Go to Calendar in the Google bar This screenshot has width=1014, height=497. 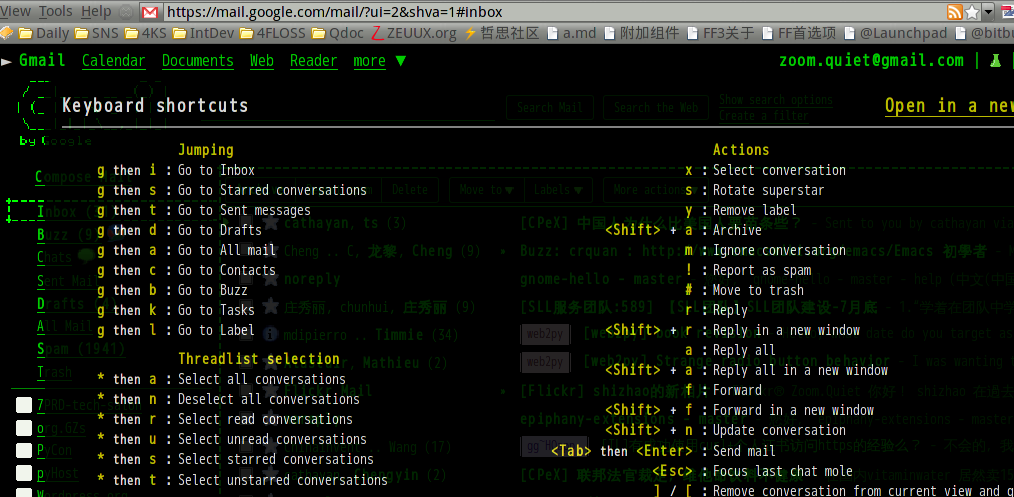[114, 61]
